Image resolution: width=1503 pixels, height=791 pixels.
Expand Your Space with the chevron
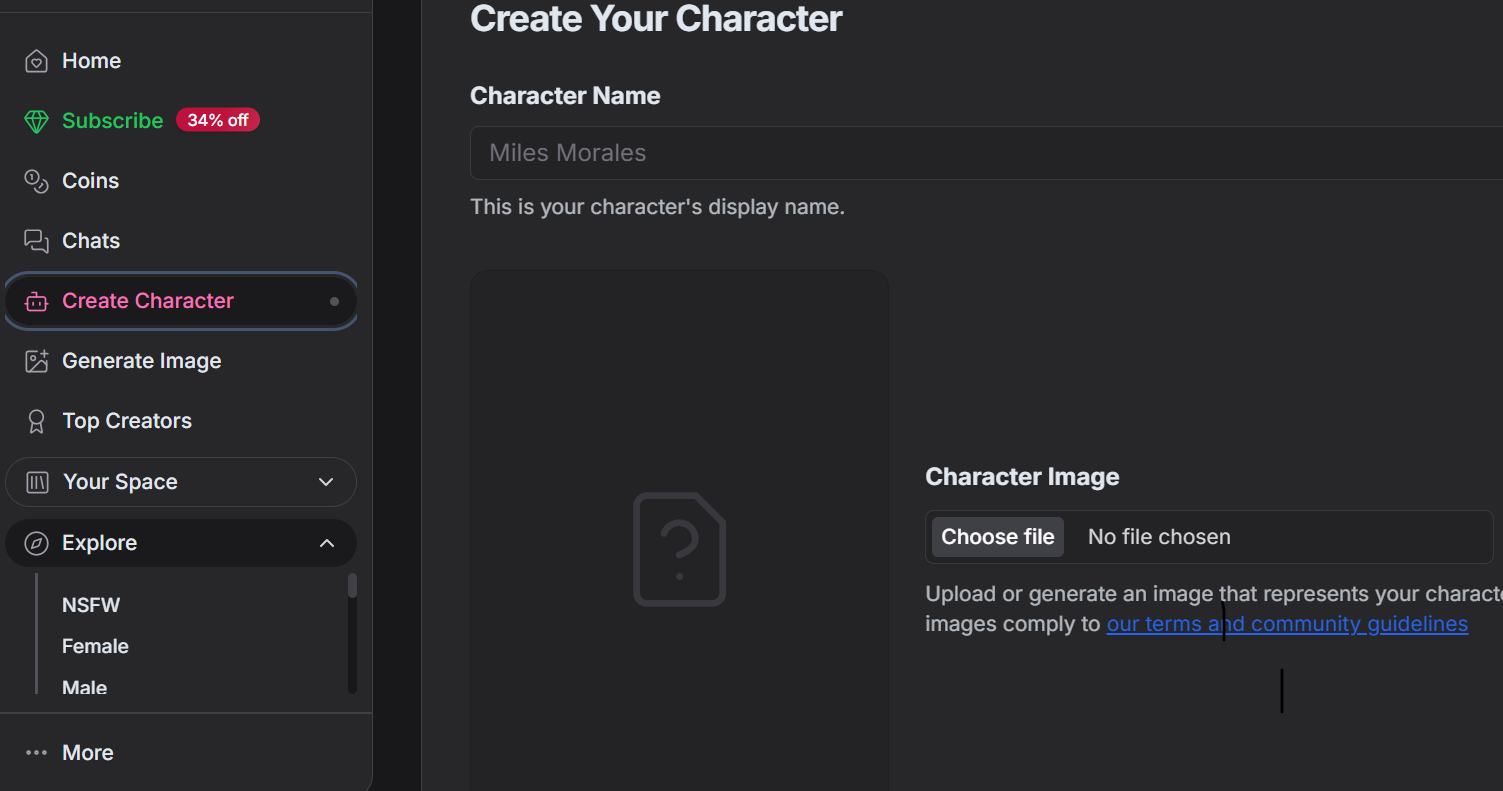coord(326,482)
